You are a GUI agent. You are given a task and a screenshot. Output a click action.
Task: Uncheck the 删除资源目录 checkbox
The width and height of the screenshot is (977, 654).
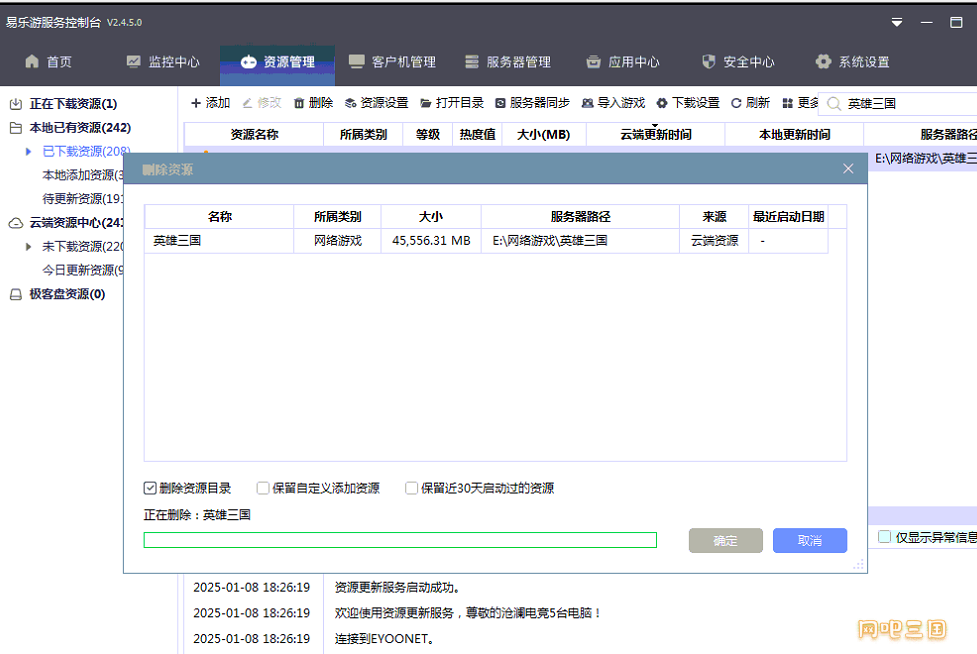[150, 488]
